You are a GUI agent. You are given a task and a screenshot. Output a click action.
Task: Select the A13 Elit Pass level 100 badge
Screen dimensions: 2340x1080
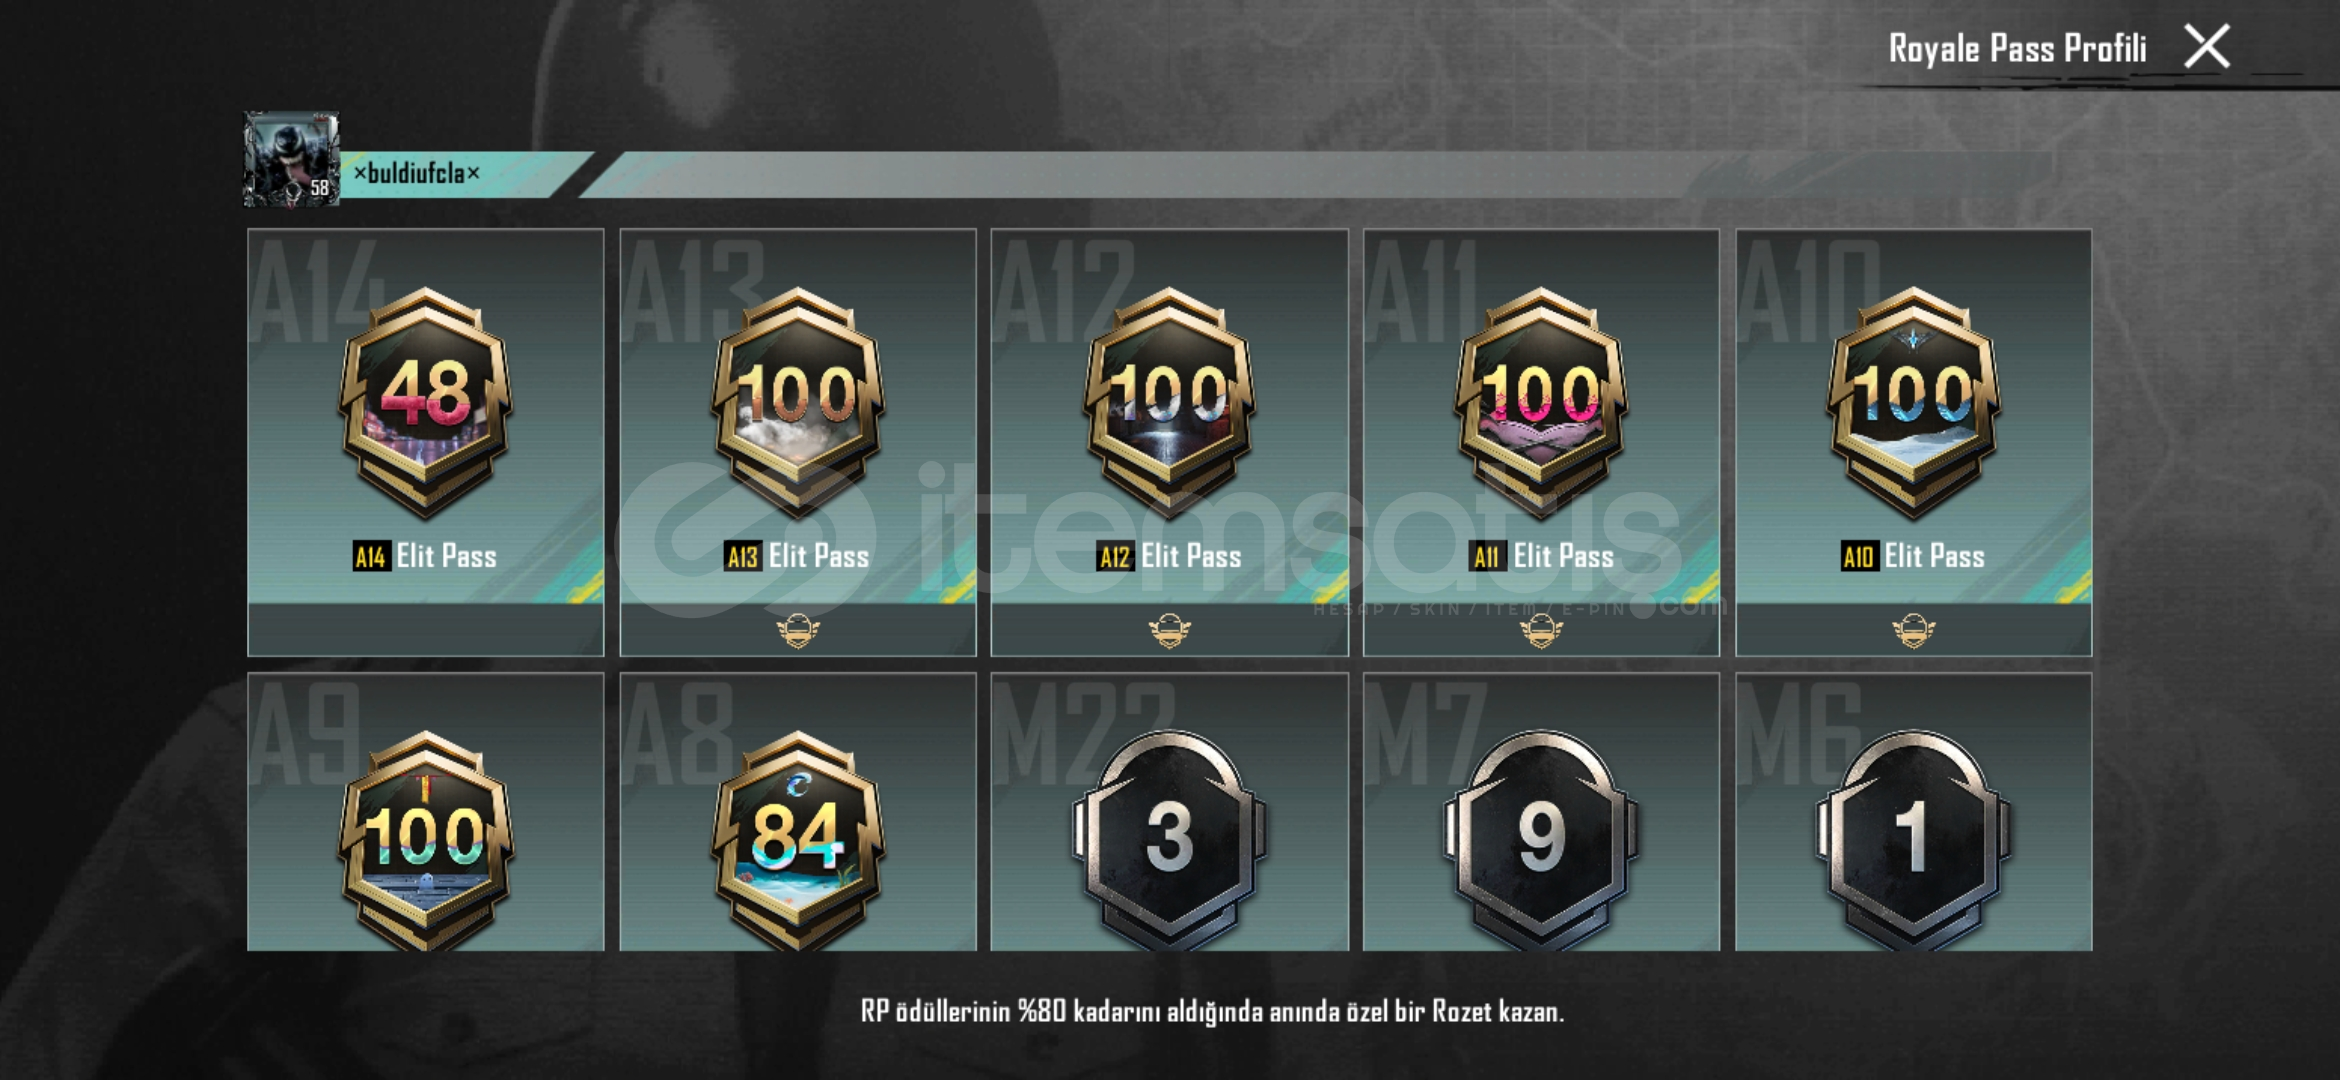pos(798,402)
